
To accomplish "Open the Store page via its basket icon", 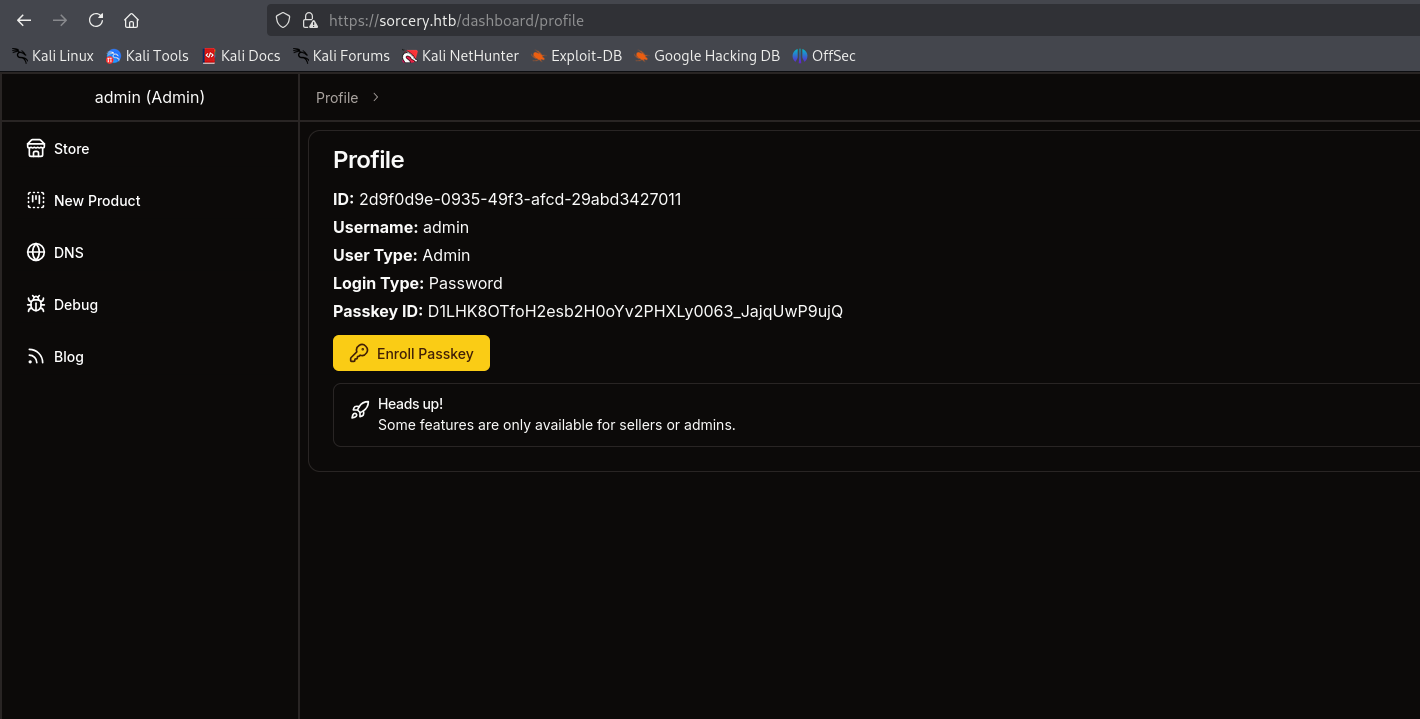I will (36, 148).
